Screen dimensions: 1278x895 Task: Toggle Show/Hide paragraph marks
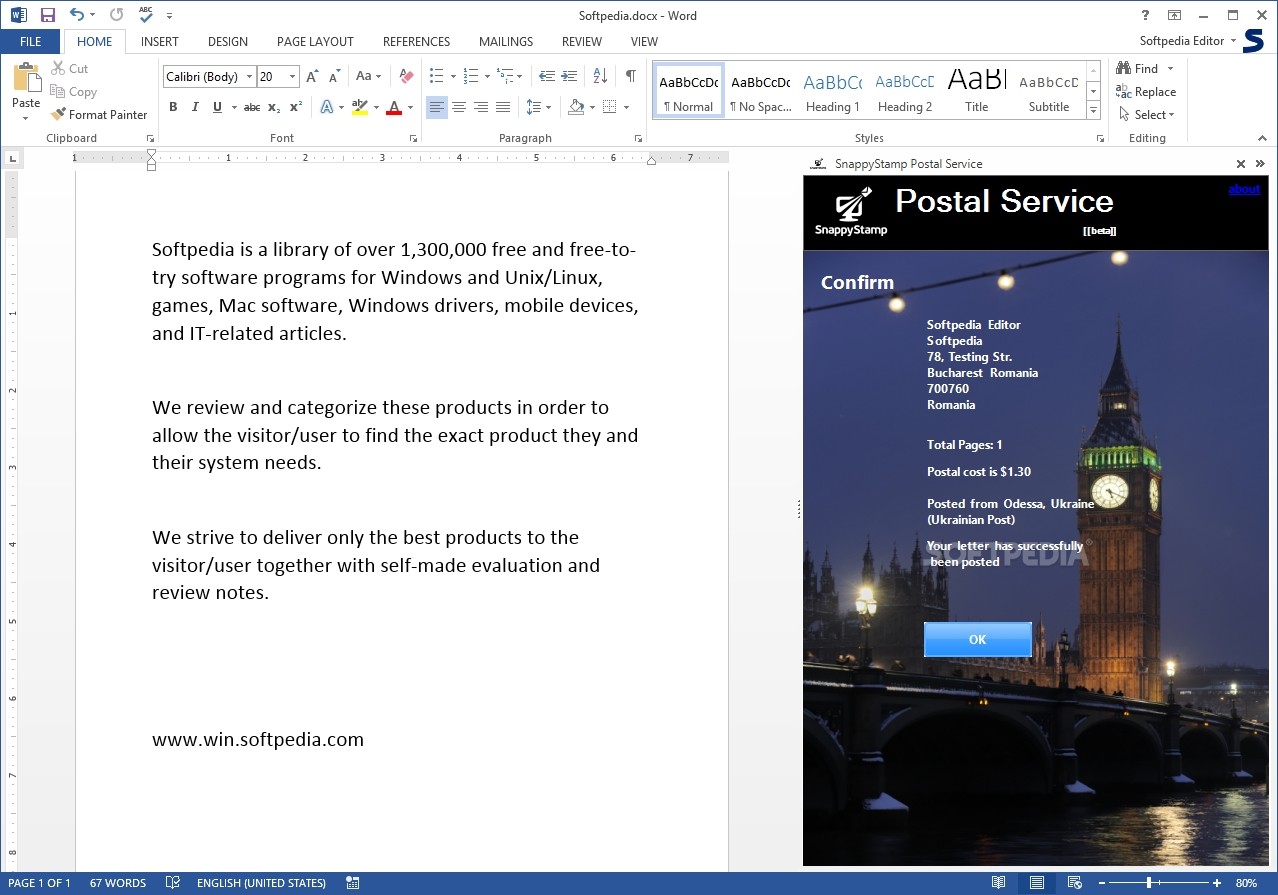click(x=630, y=76)
